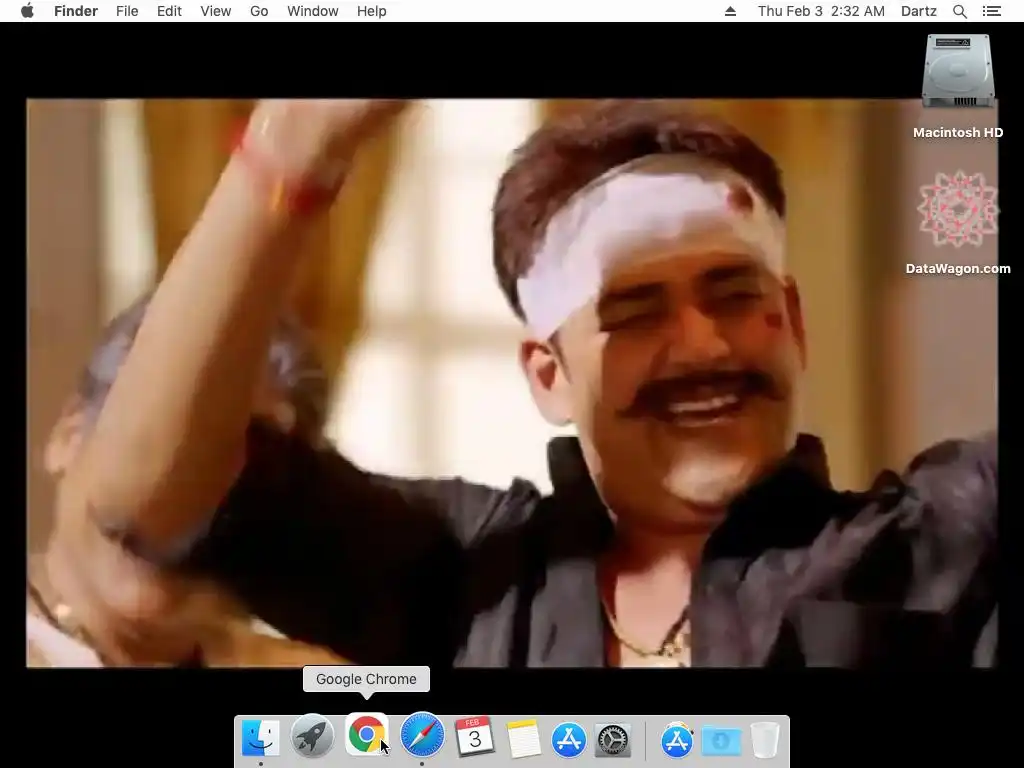Click the Macintosh HD label text
Viewport: 1024px width, 768px height.
(958, 133)
